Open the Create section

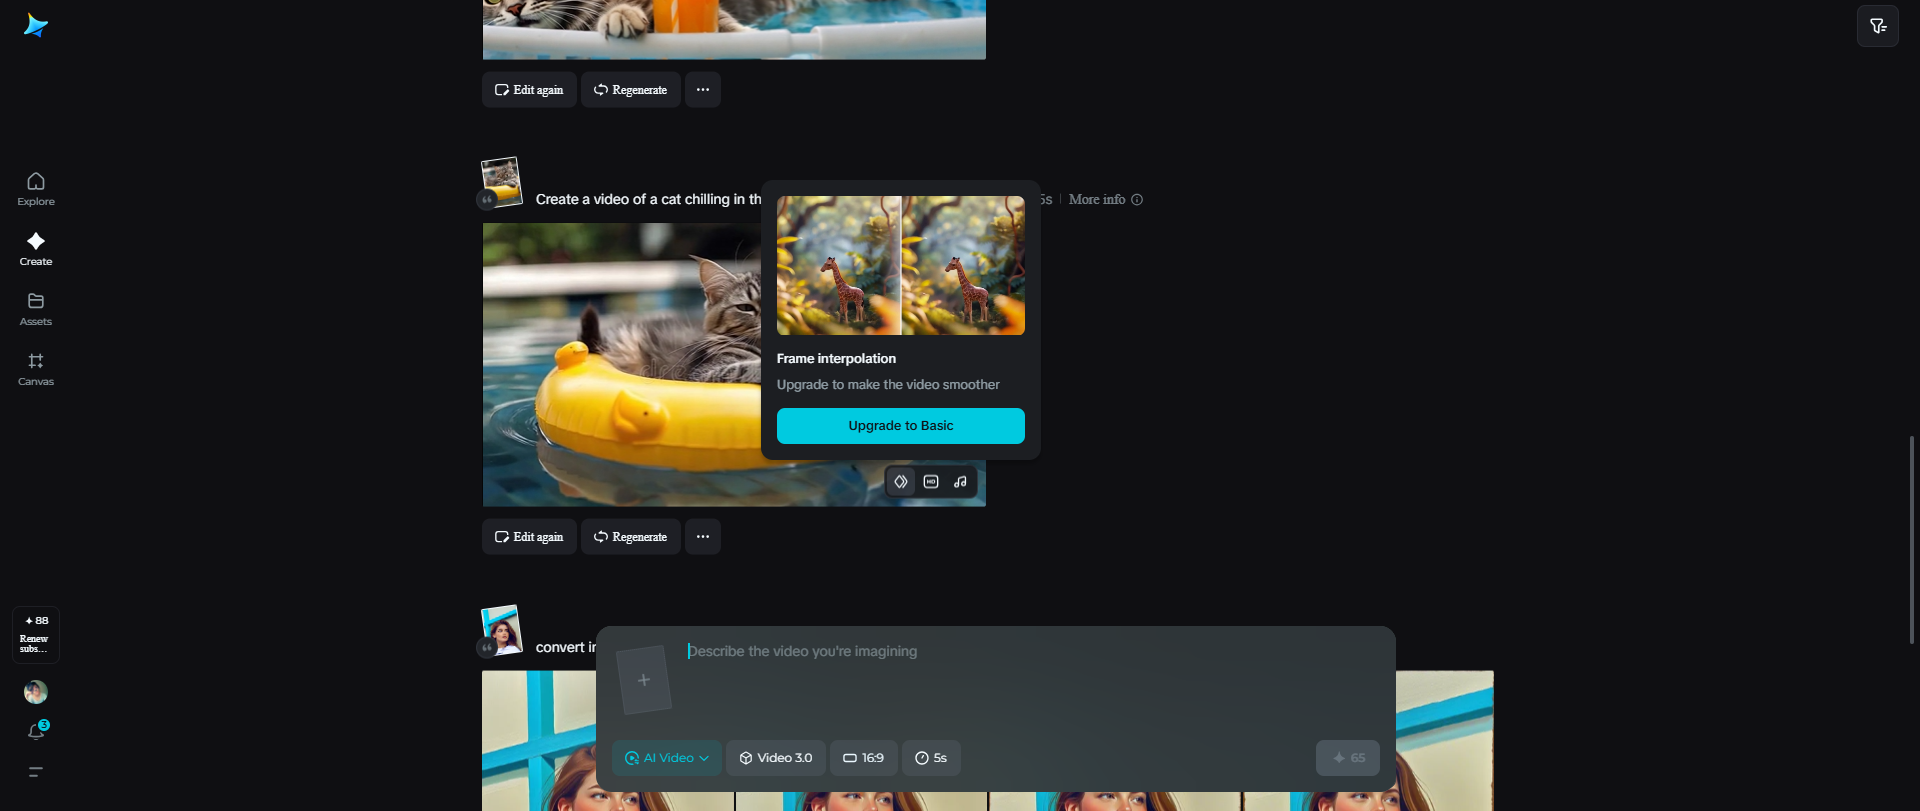36,249
